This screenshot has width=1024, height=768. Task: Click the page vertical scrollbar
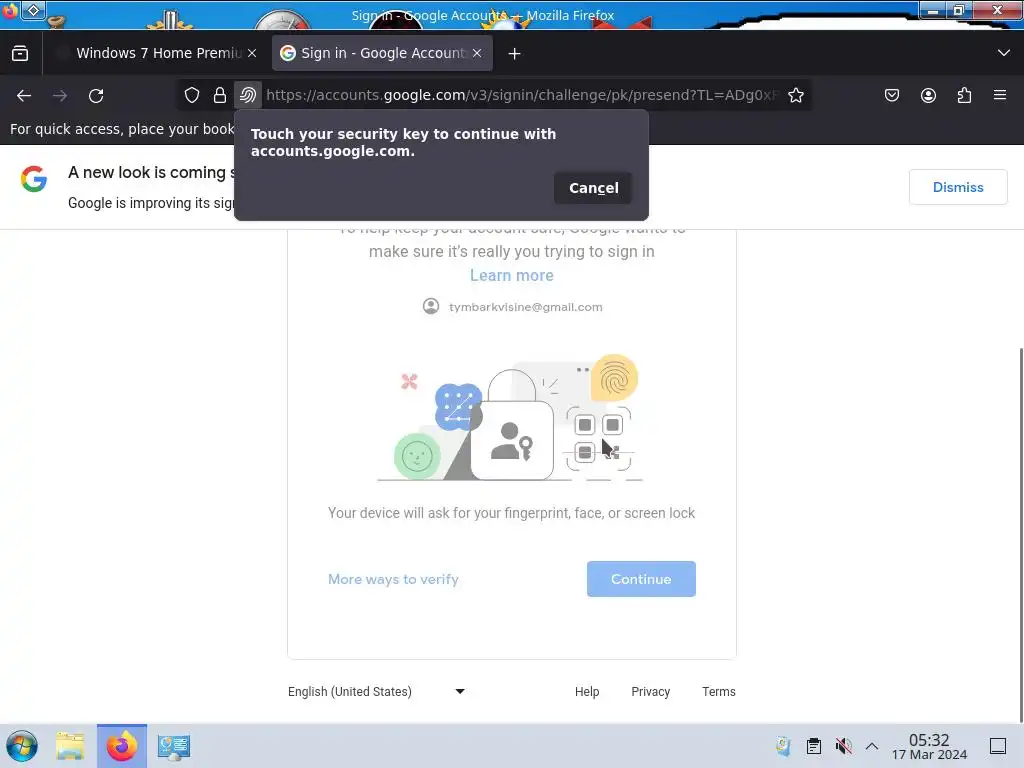[x=1020, y=536]
